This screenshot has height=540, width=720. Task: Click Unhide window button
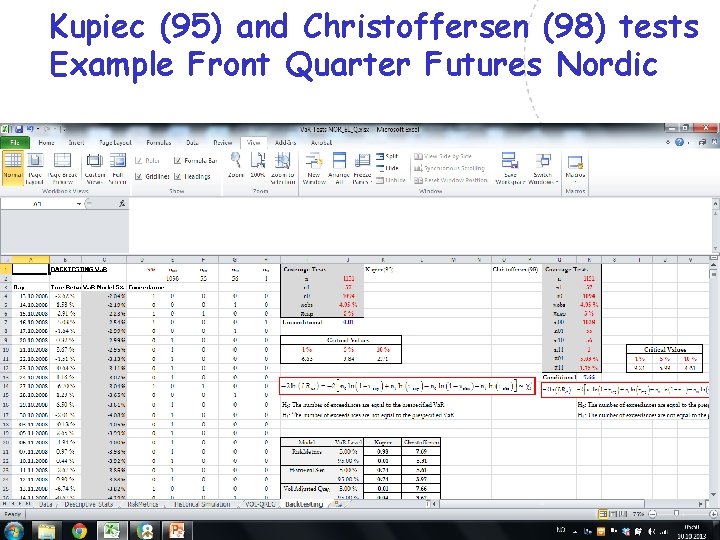tap(391, 180)
